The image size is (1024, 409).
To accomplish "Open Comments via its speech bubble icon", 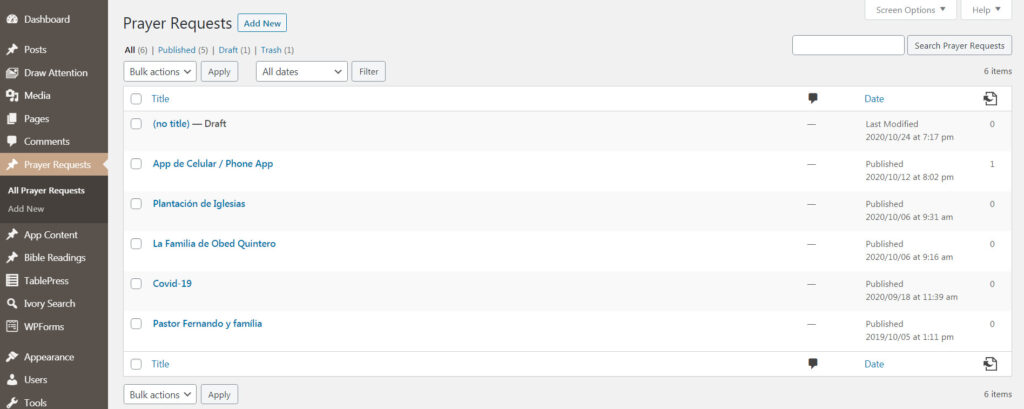I will coord(12,142).
